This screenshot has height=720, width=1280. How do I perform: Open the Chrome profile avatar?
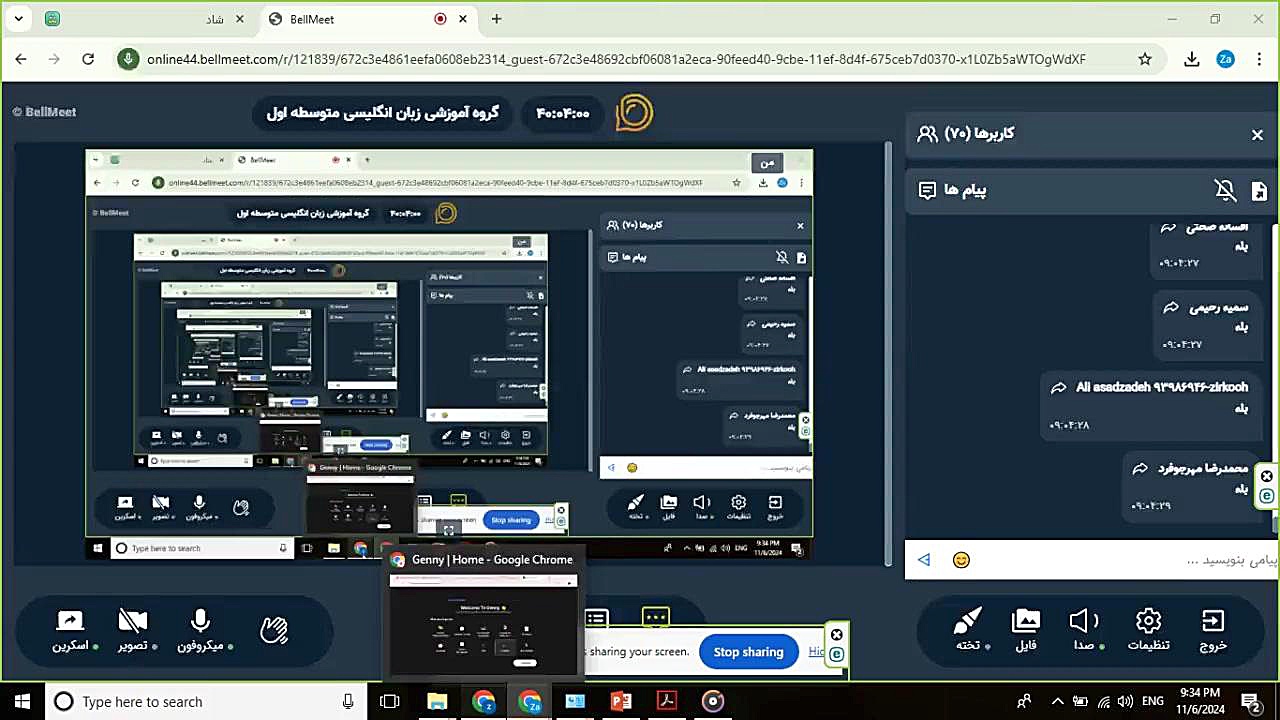point(1225,60)
